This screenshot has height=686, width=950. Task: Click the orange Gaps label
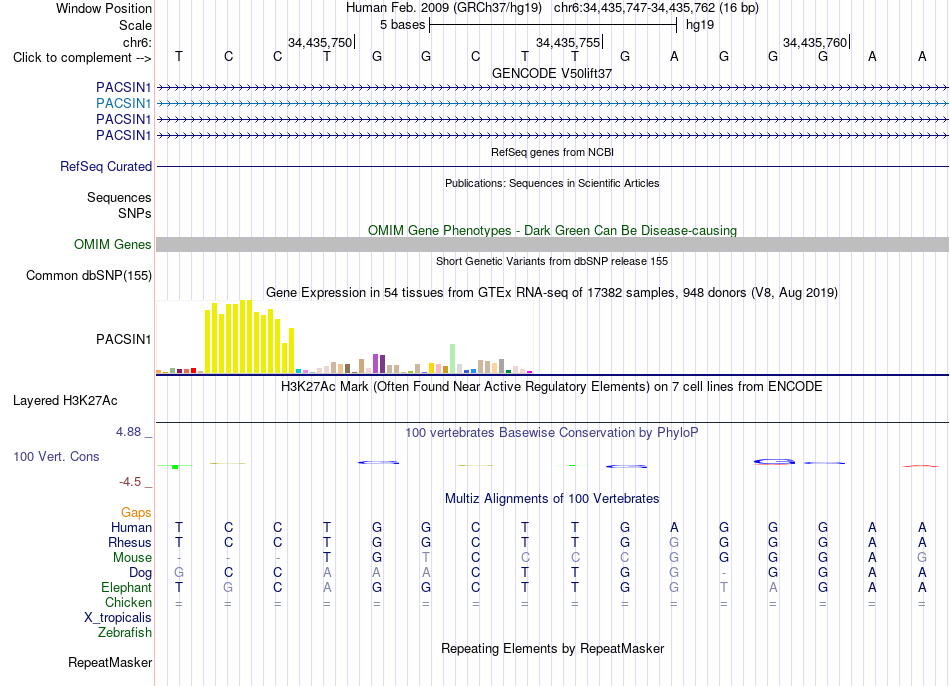point(136,513)
